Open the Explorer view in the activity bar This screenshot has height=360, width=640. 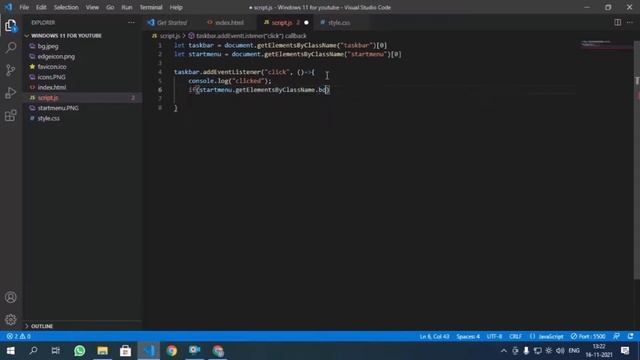11,26
